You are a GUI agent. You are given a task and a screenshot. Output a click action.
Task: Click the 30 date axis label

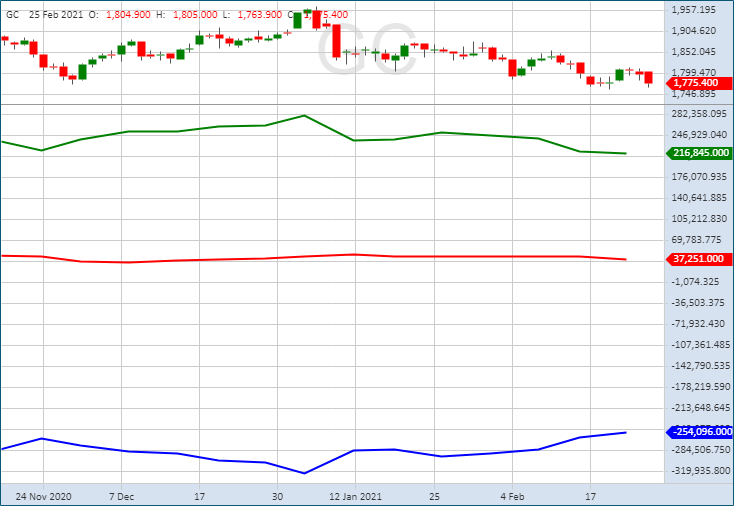pyautogui.click(x=278, y=497)
